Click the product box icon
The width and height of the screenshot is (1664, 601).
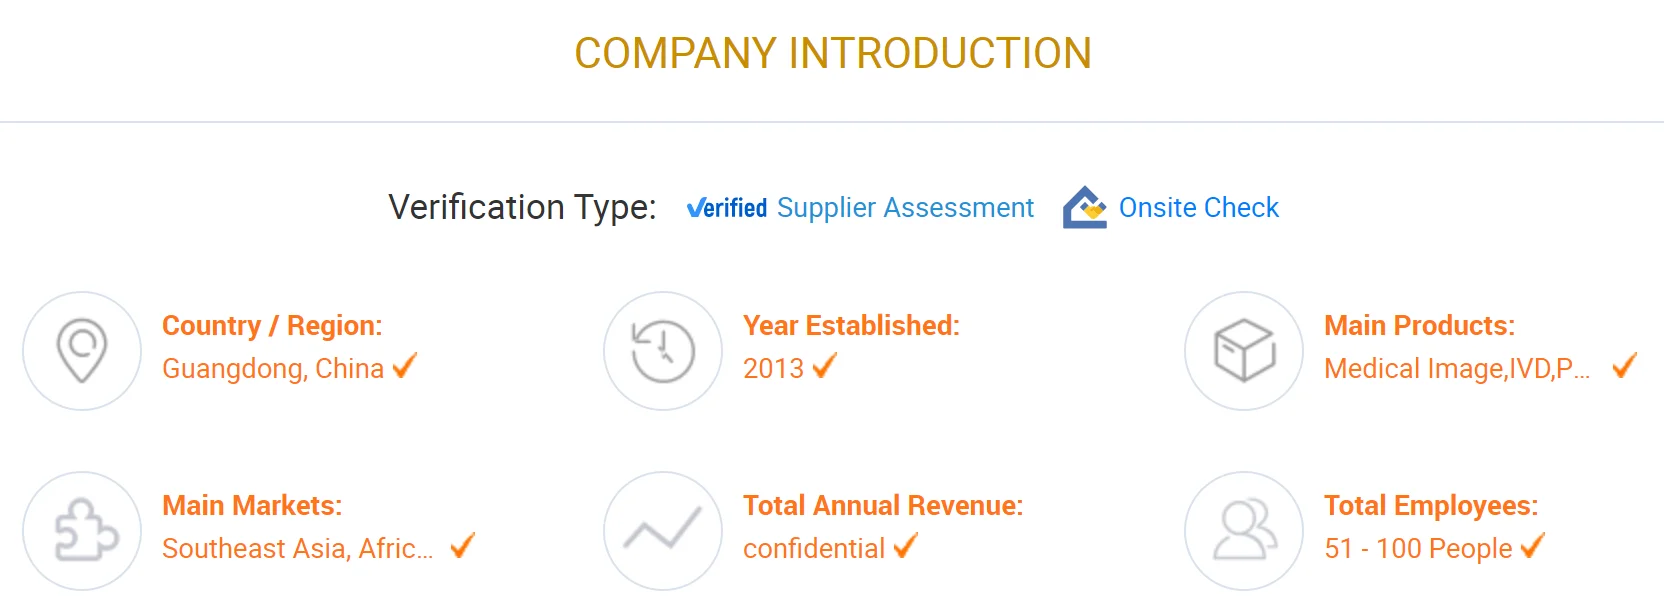1244,350
